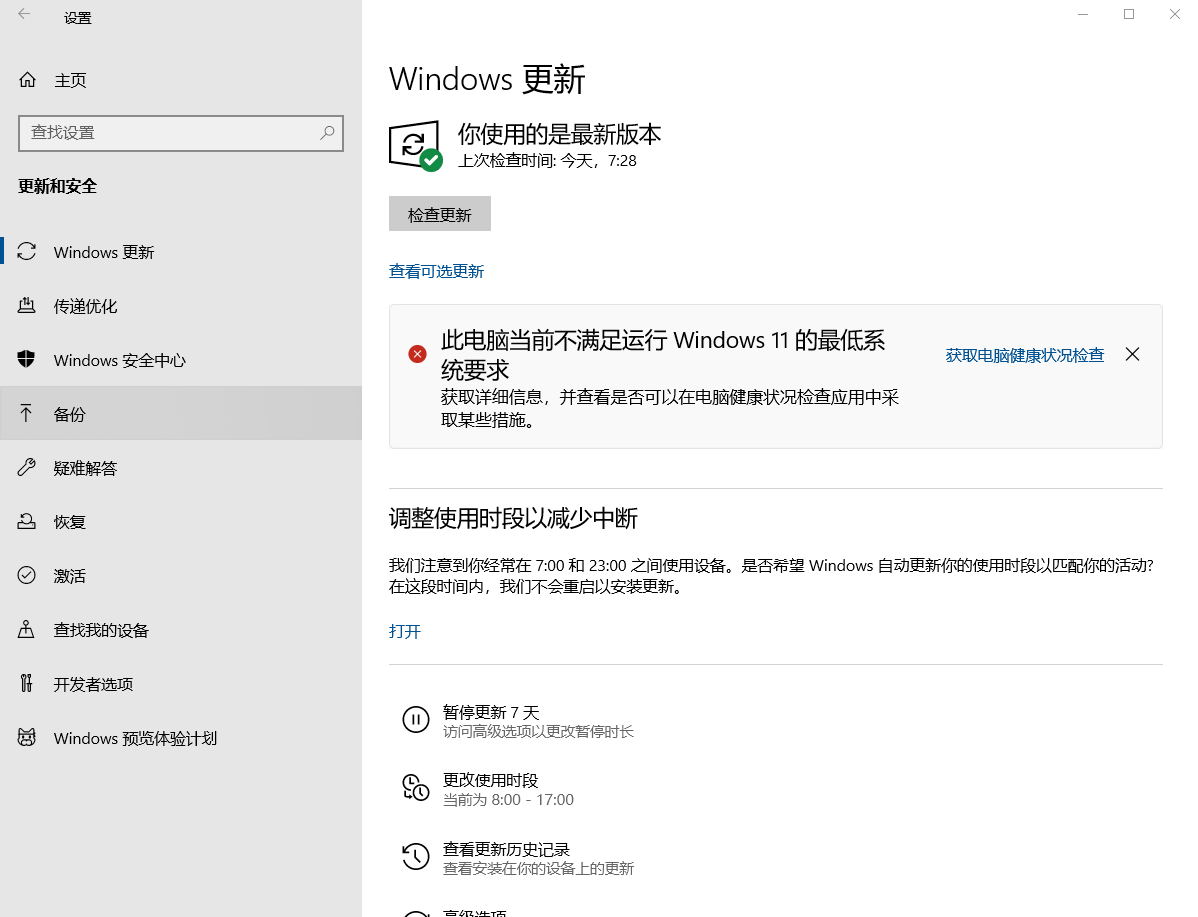This screenshot has height=917, width=1198.
Task: Click 更改使用时段 option text
Action: pyautogui.click(x=491, y=780)
